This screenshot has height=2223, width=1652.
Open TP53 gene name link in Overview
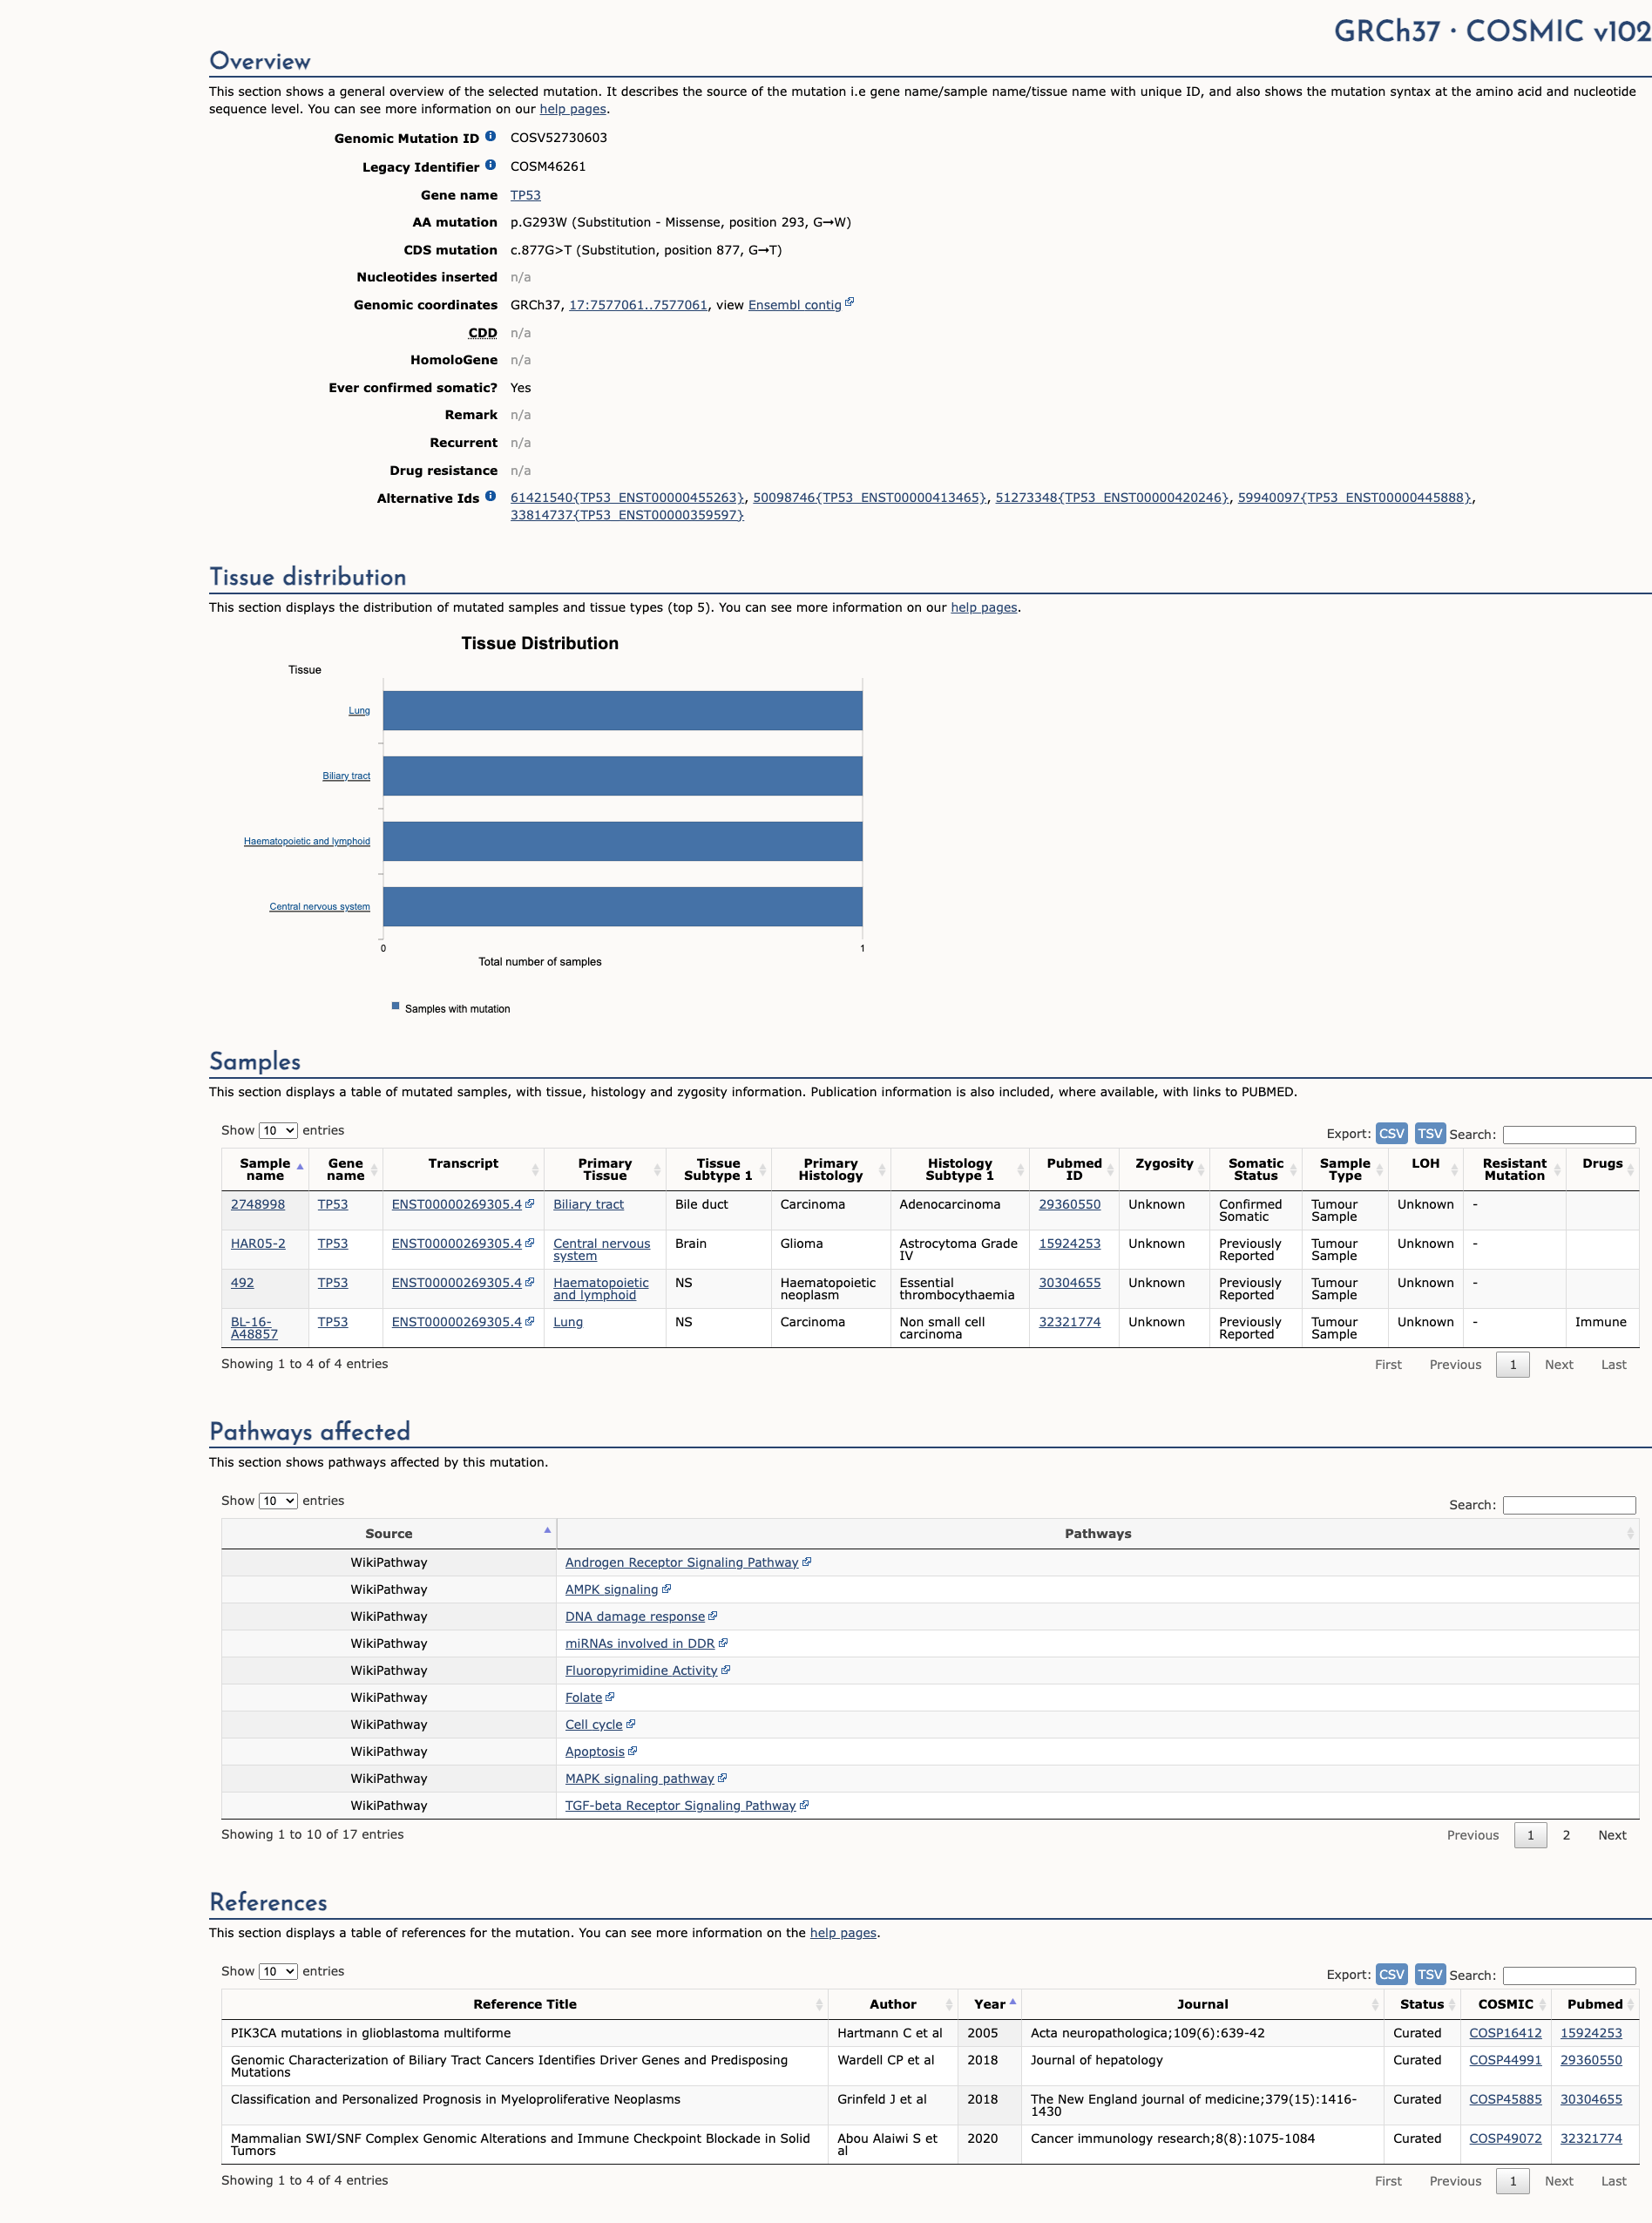coord(525,195)
